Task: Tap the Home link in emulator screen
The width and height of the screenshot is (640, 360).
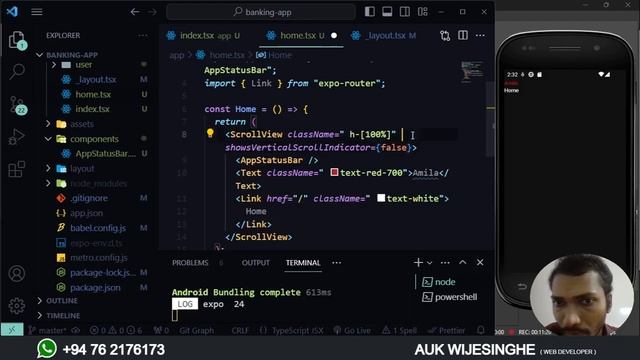Action: pos(511,90)
